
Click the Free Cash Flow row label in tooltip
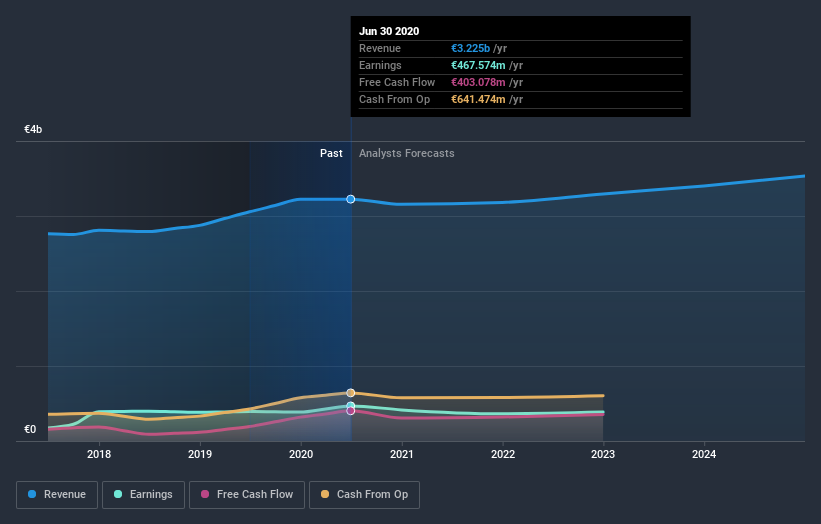click(x=397, y=82)
